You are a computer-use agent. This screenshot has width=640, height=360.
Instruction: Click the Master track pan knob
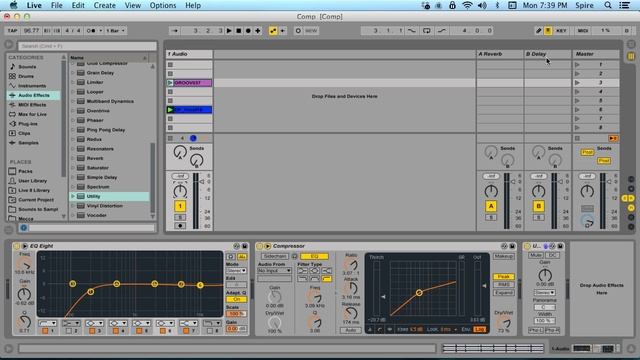point(587,191)
